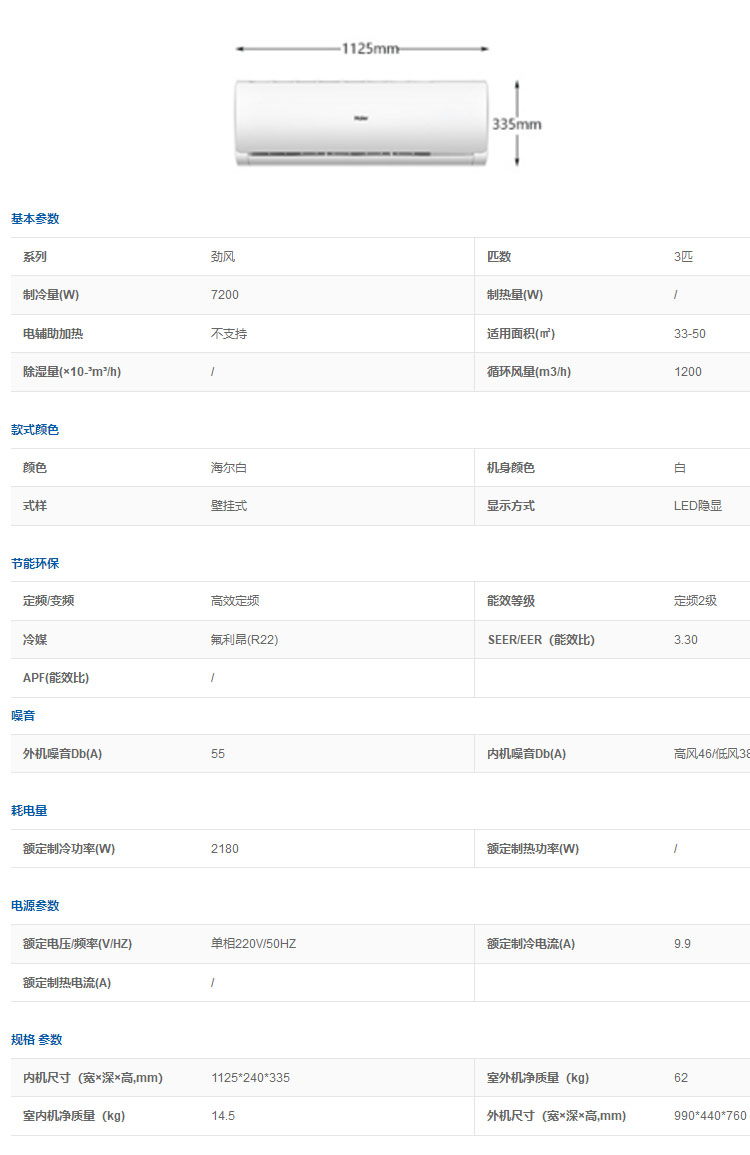The height and width of the screenshot is (1155, 750).
Task: Click the 适用面积 value 33-50
Action: point(690,334)
